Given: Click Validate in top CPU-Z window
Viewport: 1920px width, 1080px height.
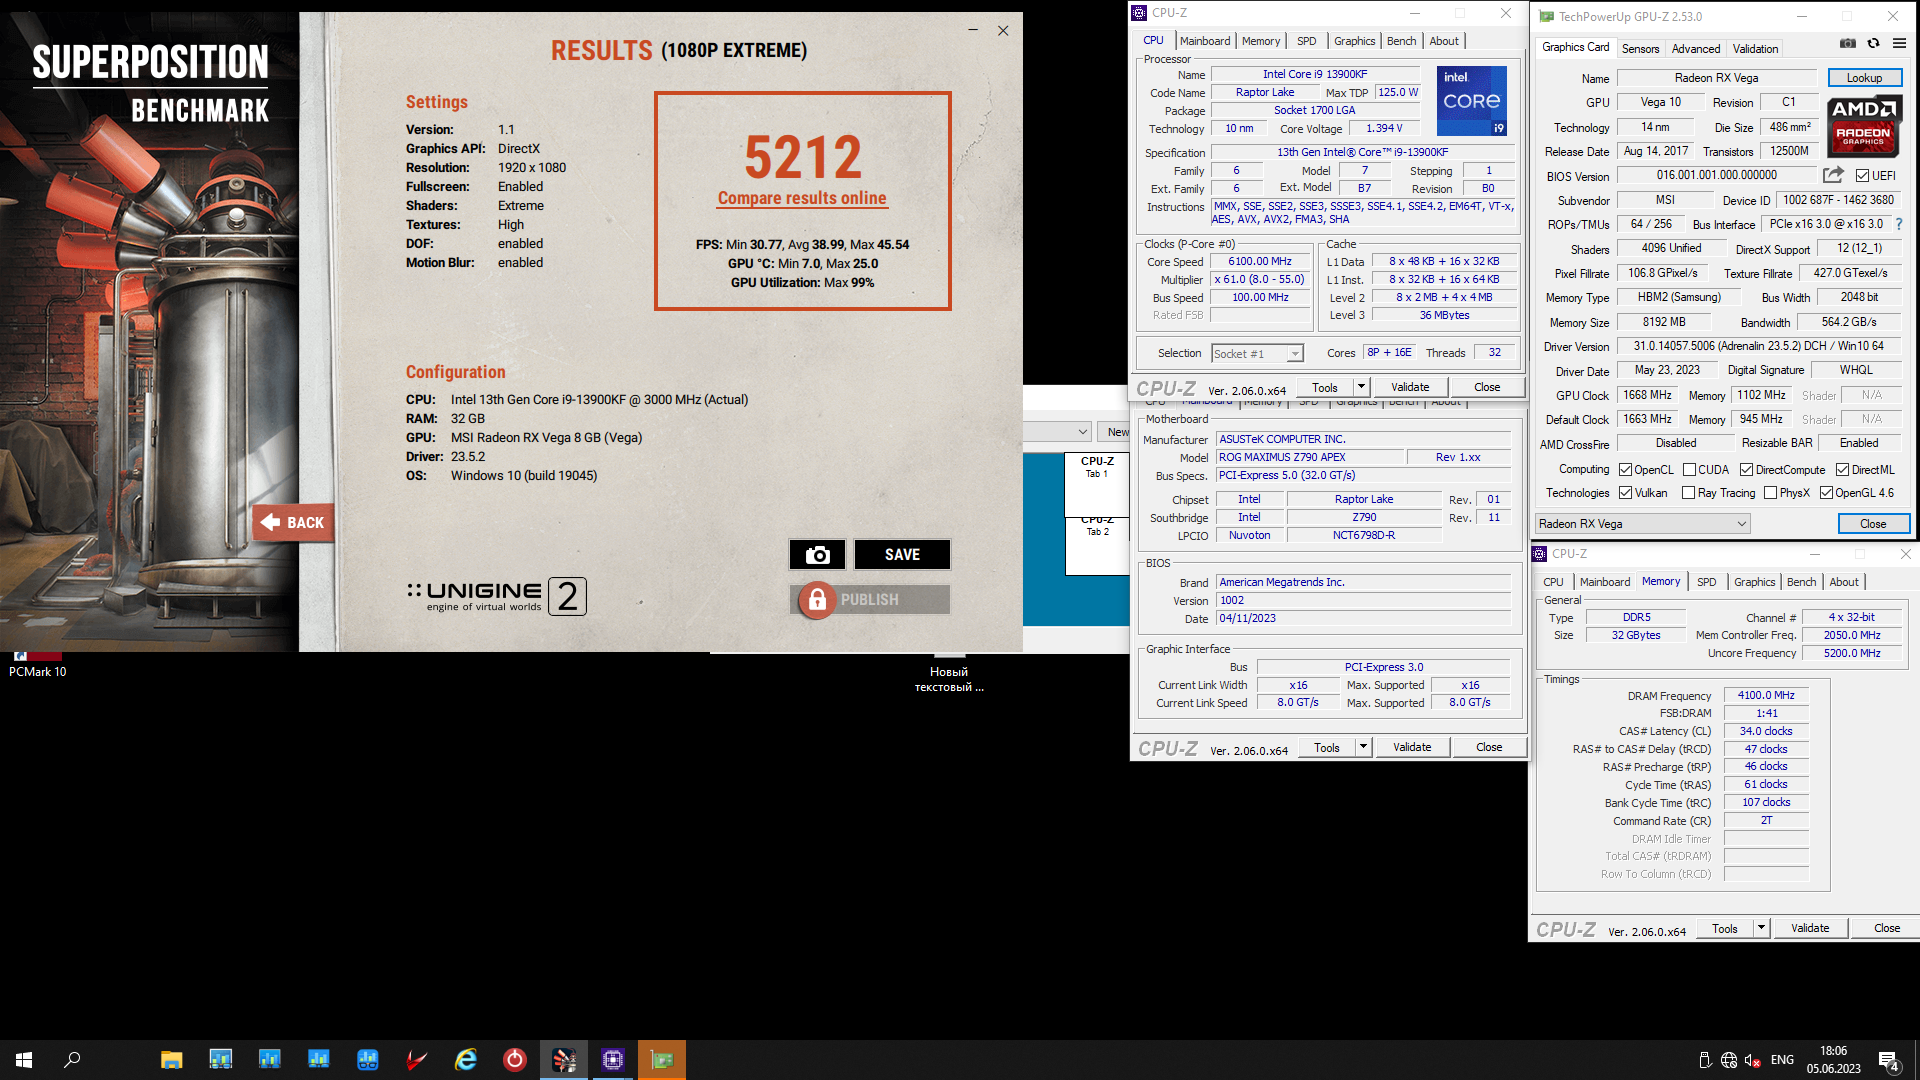Looking at the screenshot, I should point(1410,387).
